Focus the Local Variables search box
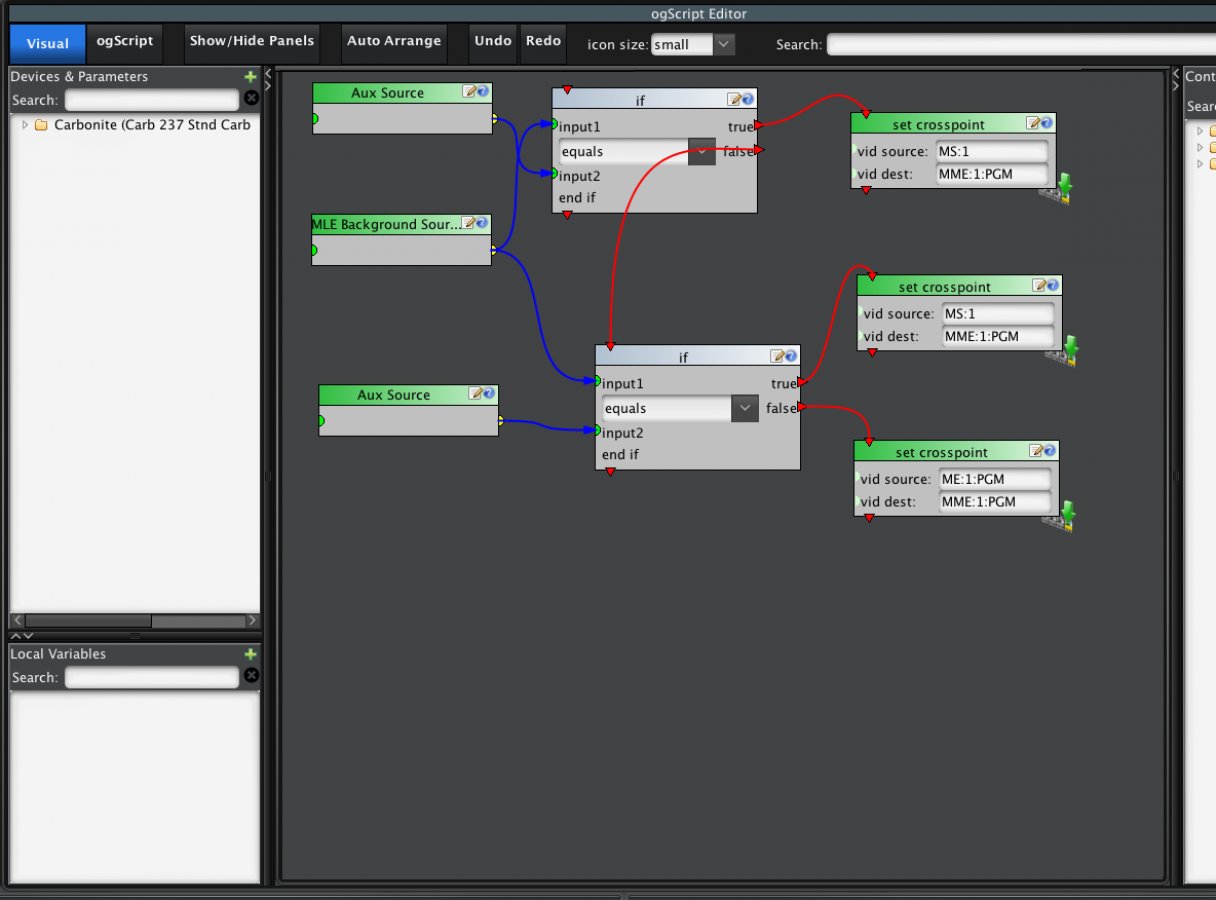1216x900 pixels. tap(152, 678)
